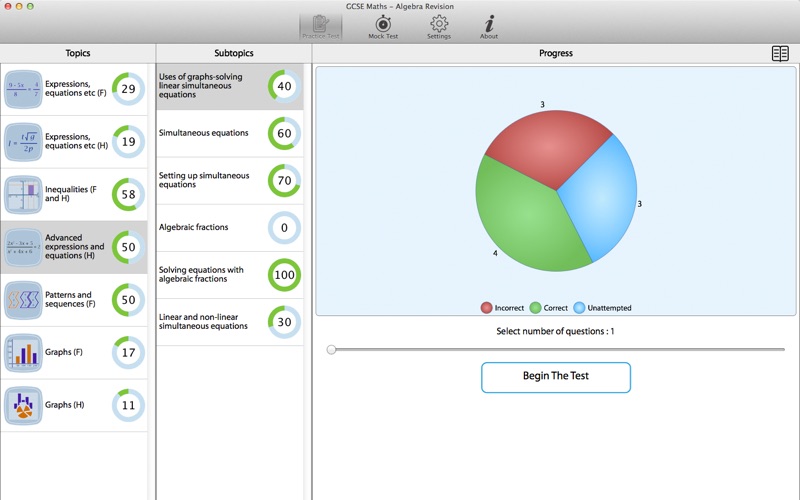
Task: Select subtopic Uses of graphs-solving linear simultaneous equations
Action: click(230, 86)
